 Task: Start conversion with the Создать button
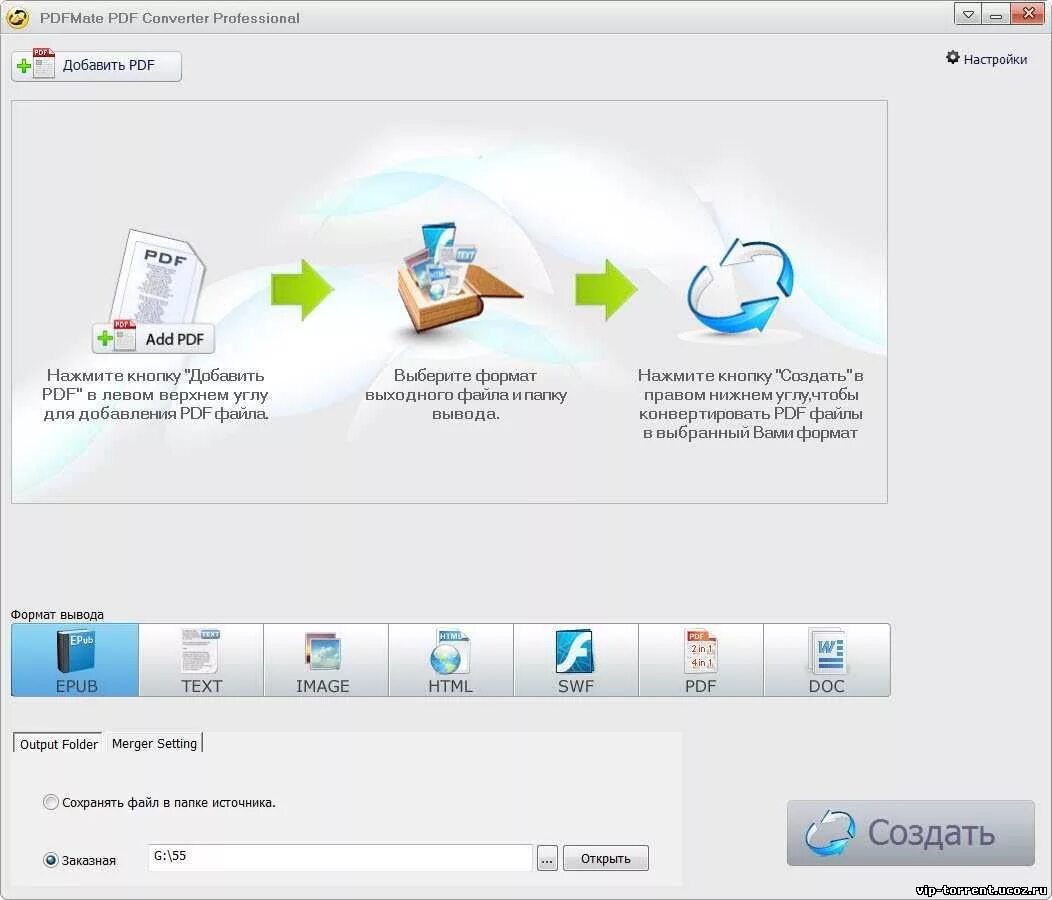(x=910, y=833)
